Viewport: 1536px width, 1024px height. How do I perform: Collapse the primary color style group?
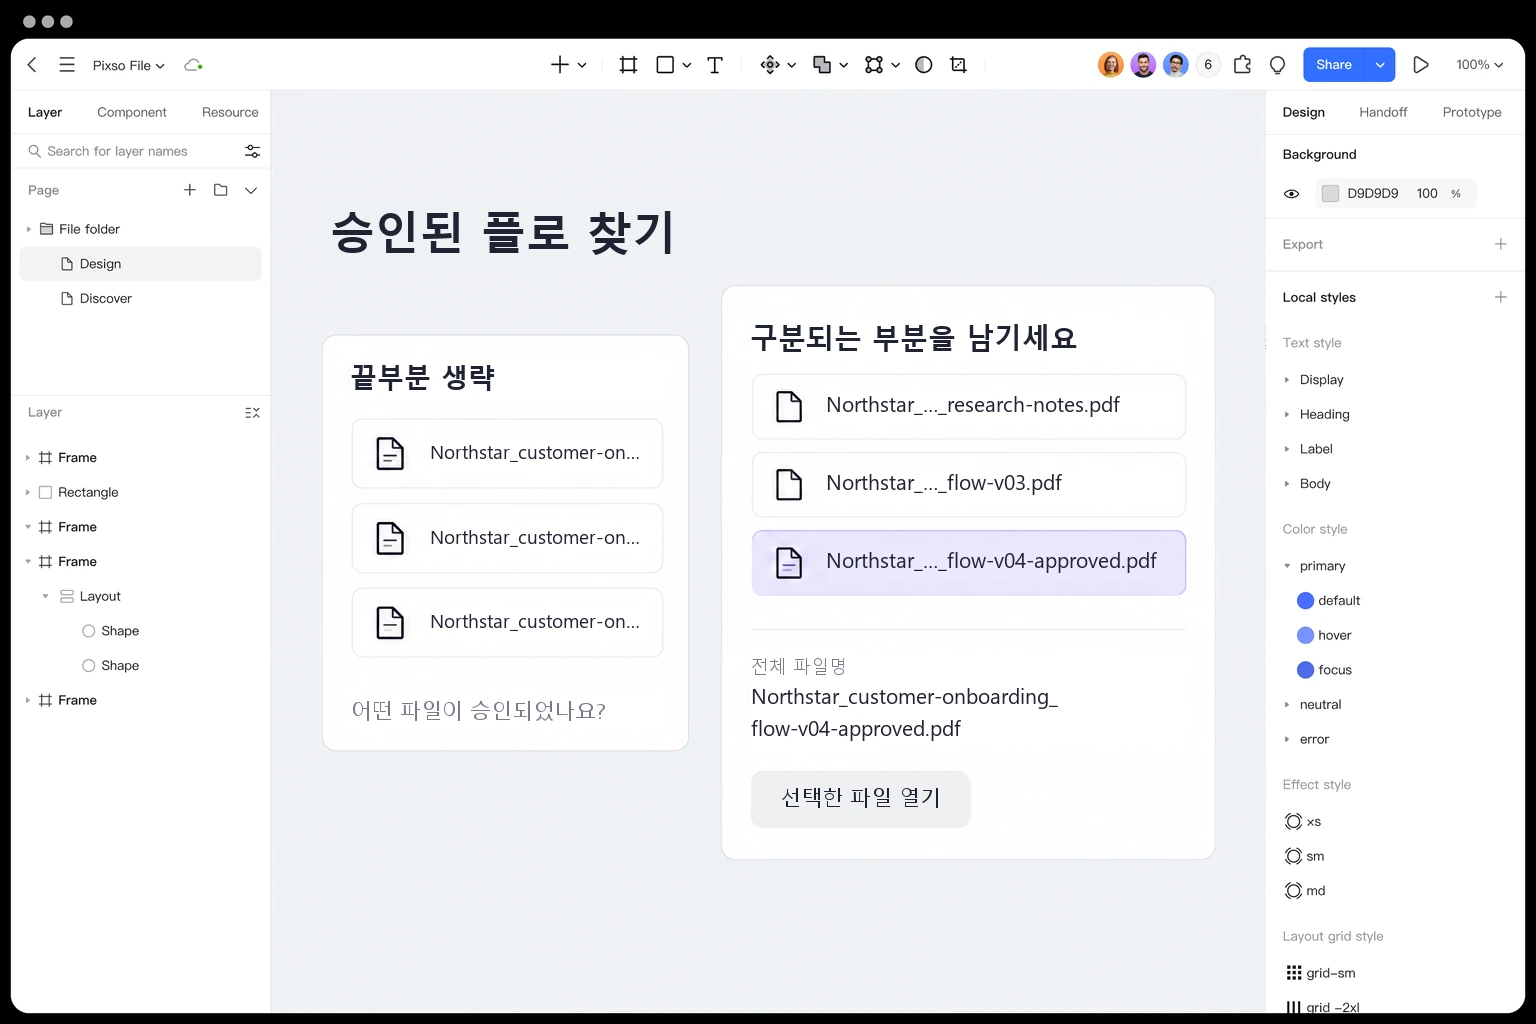coord(1287,566)
